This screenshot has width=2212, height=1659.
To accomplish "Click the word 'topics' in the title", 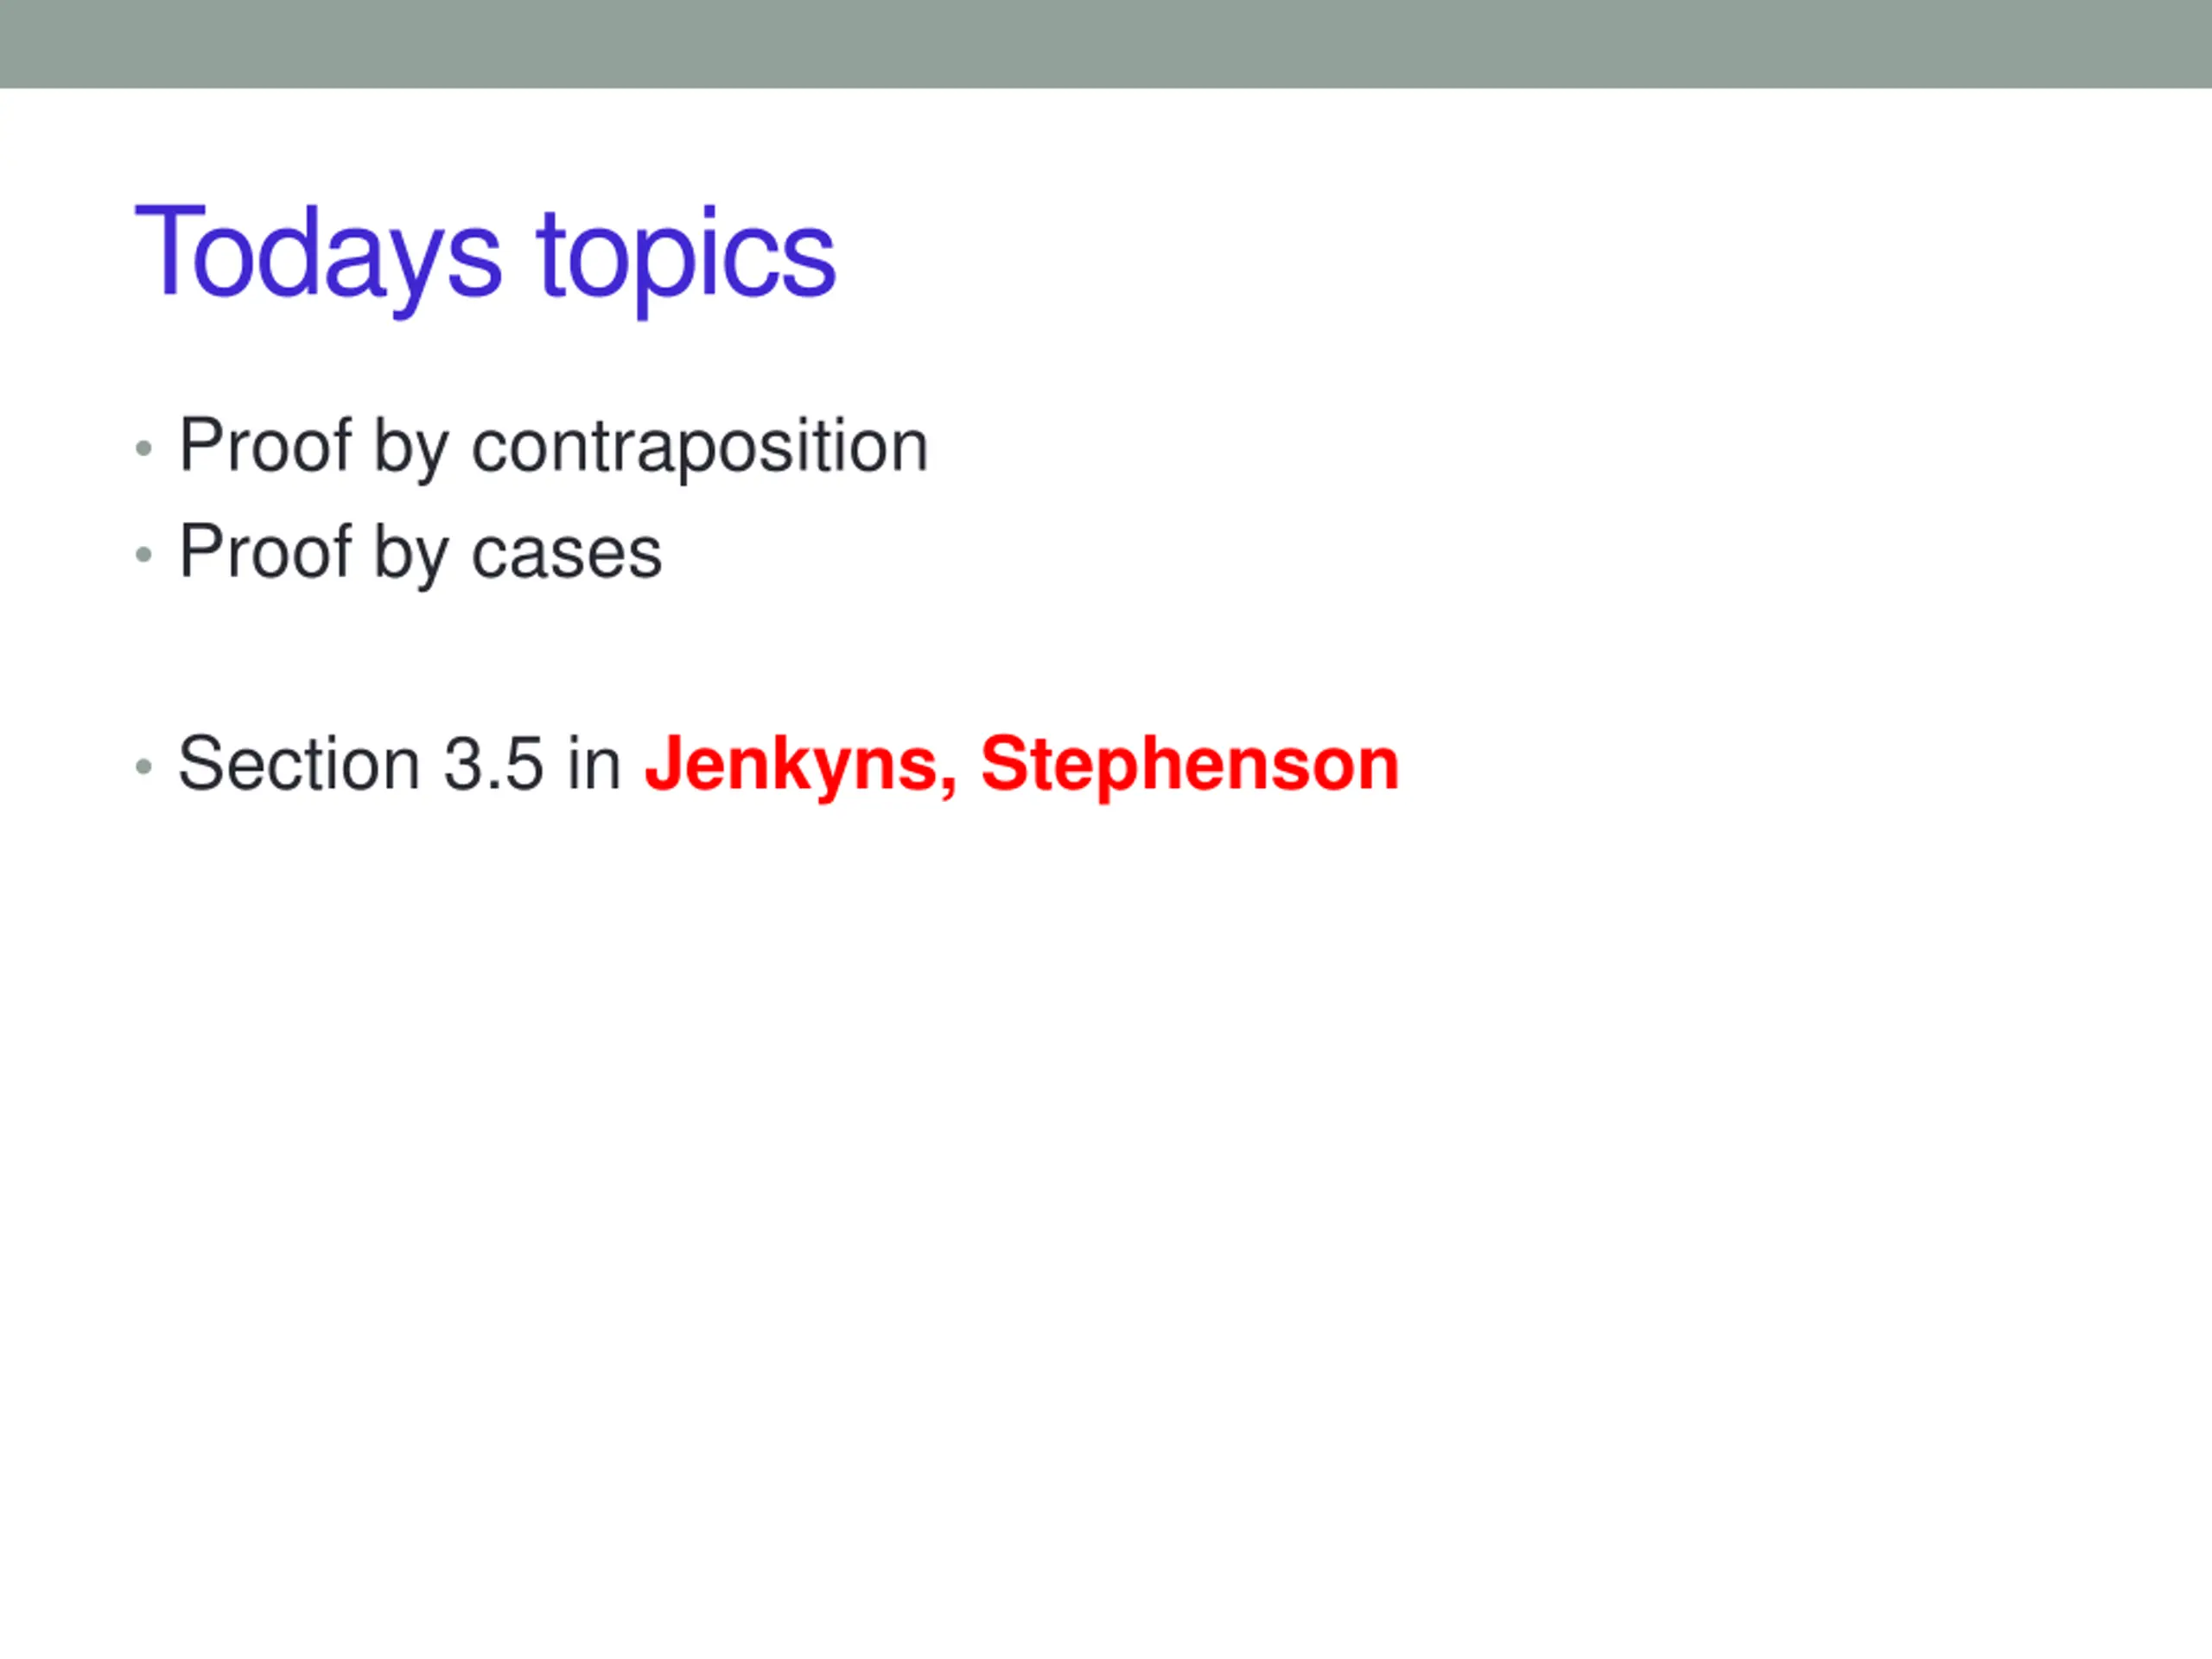I will coord(686,258).
